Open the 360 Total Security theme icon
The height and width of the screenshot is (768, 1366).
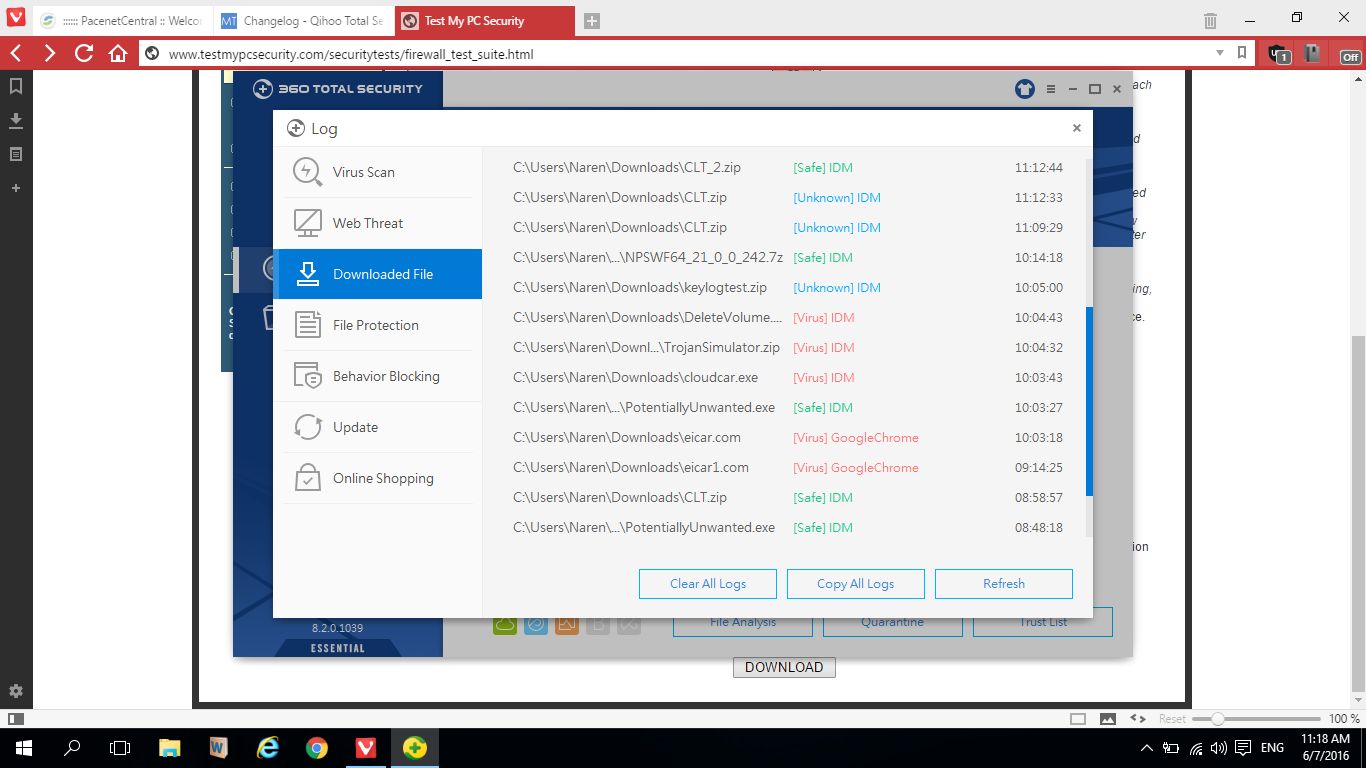1024,89
